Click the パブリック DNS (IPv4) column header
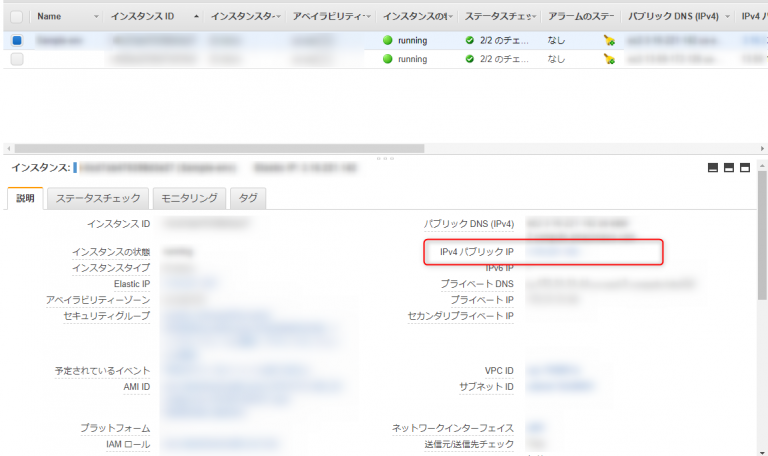Screen dimensions: 768x456 click(x=670, y=17)
